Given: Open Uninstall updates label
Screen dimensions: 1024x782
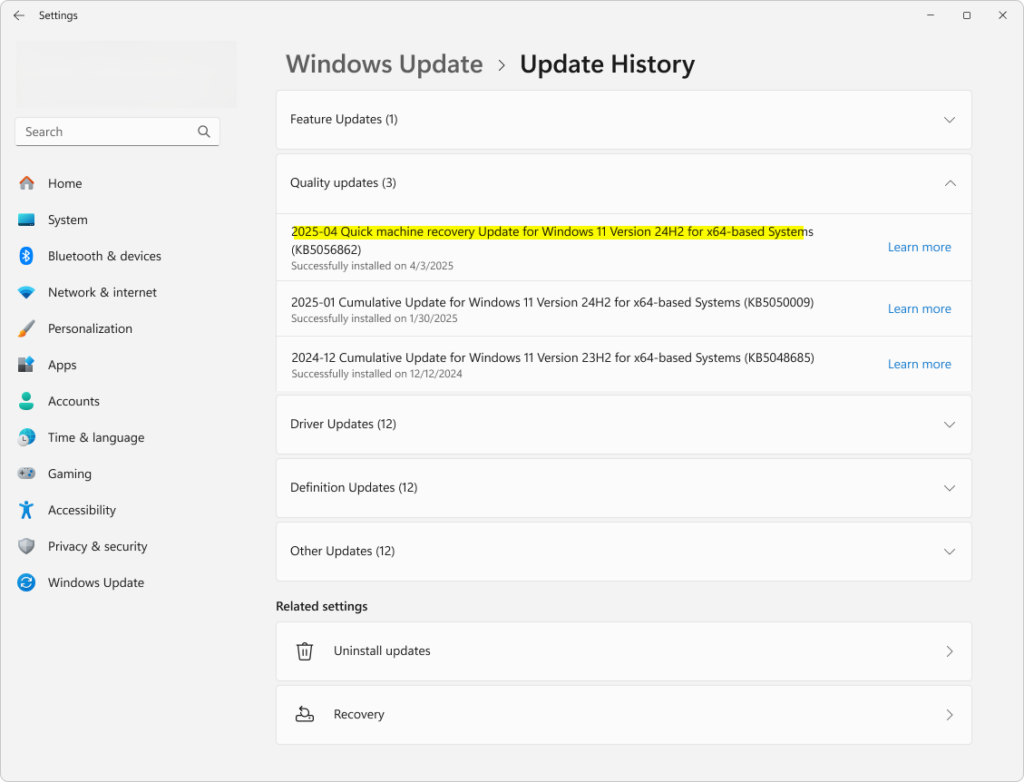Looking at the screenshot, I should 382,651.
